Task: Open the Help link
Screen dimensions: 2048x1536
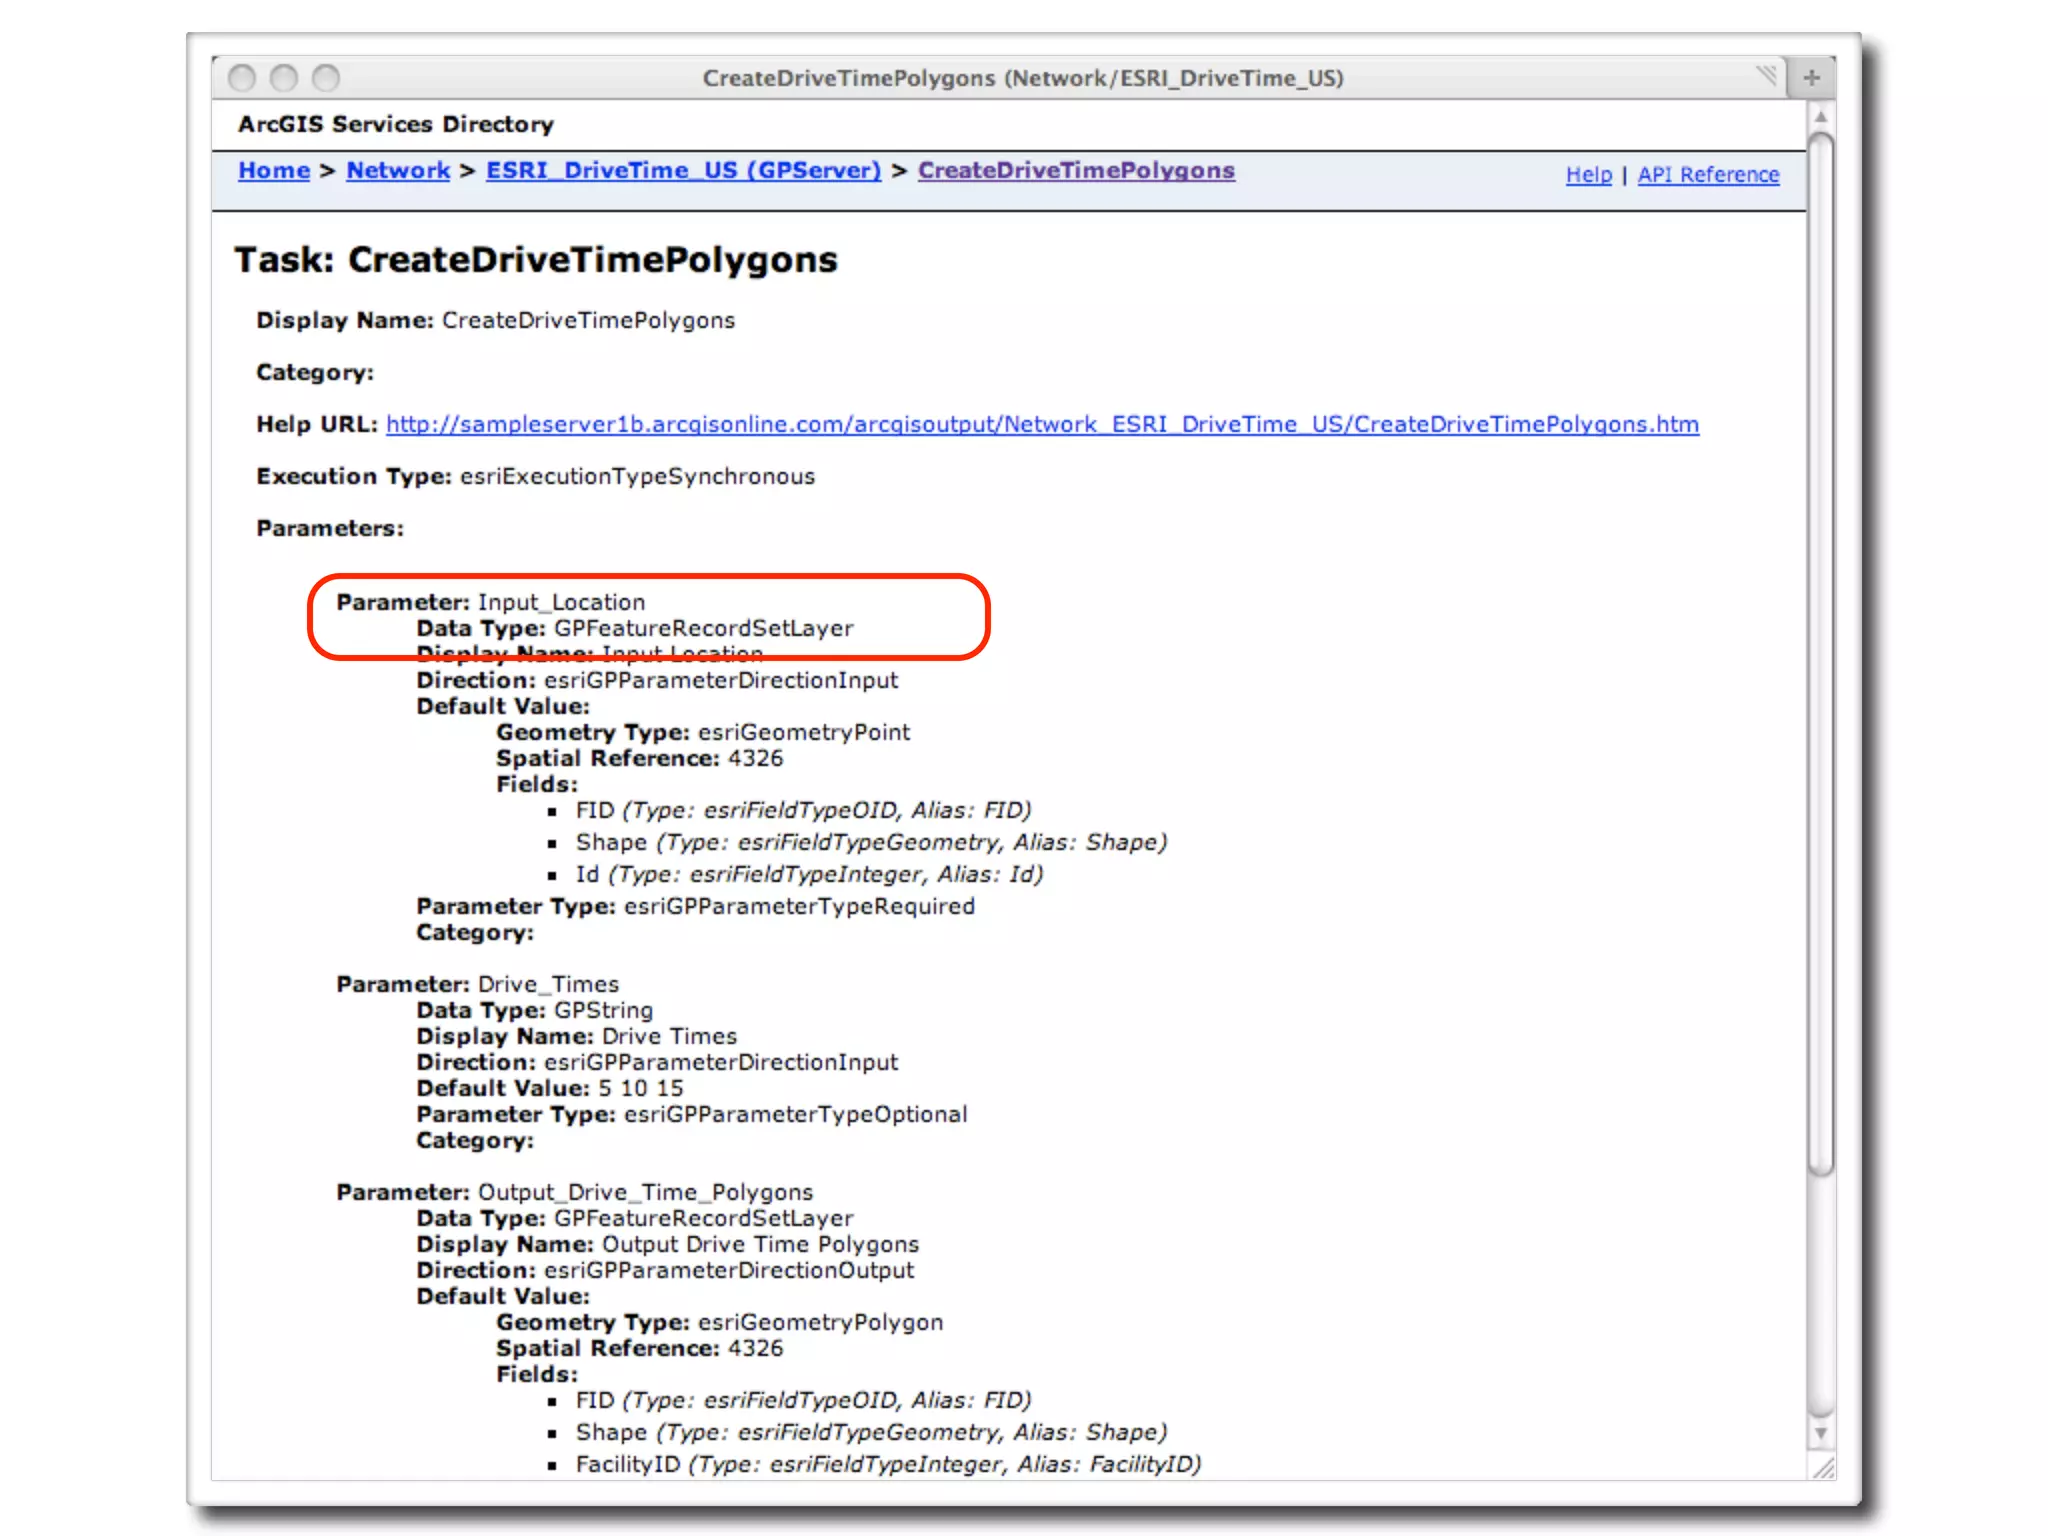Action: pos(1588,175)
